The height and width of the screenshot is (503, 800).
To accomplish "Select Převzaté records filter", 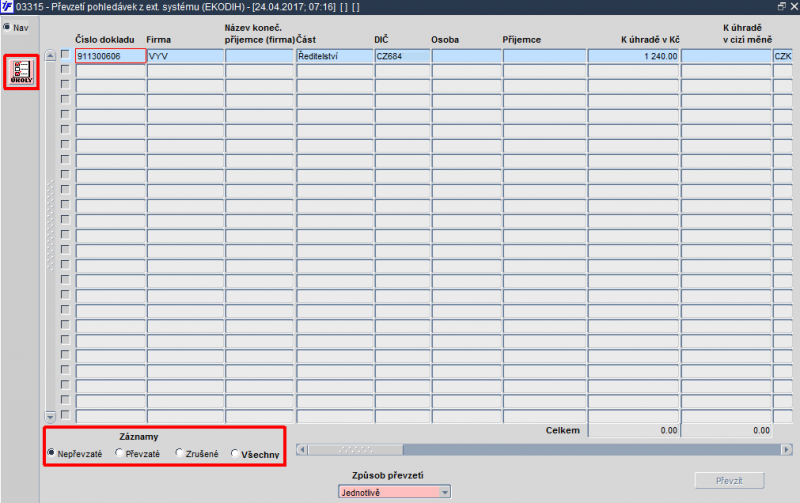I will coord(119,453).
